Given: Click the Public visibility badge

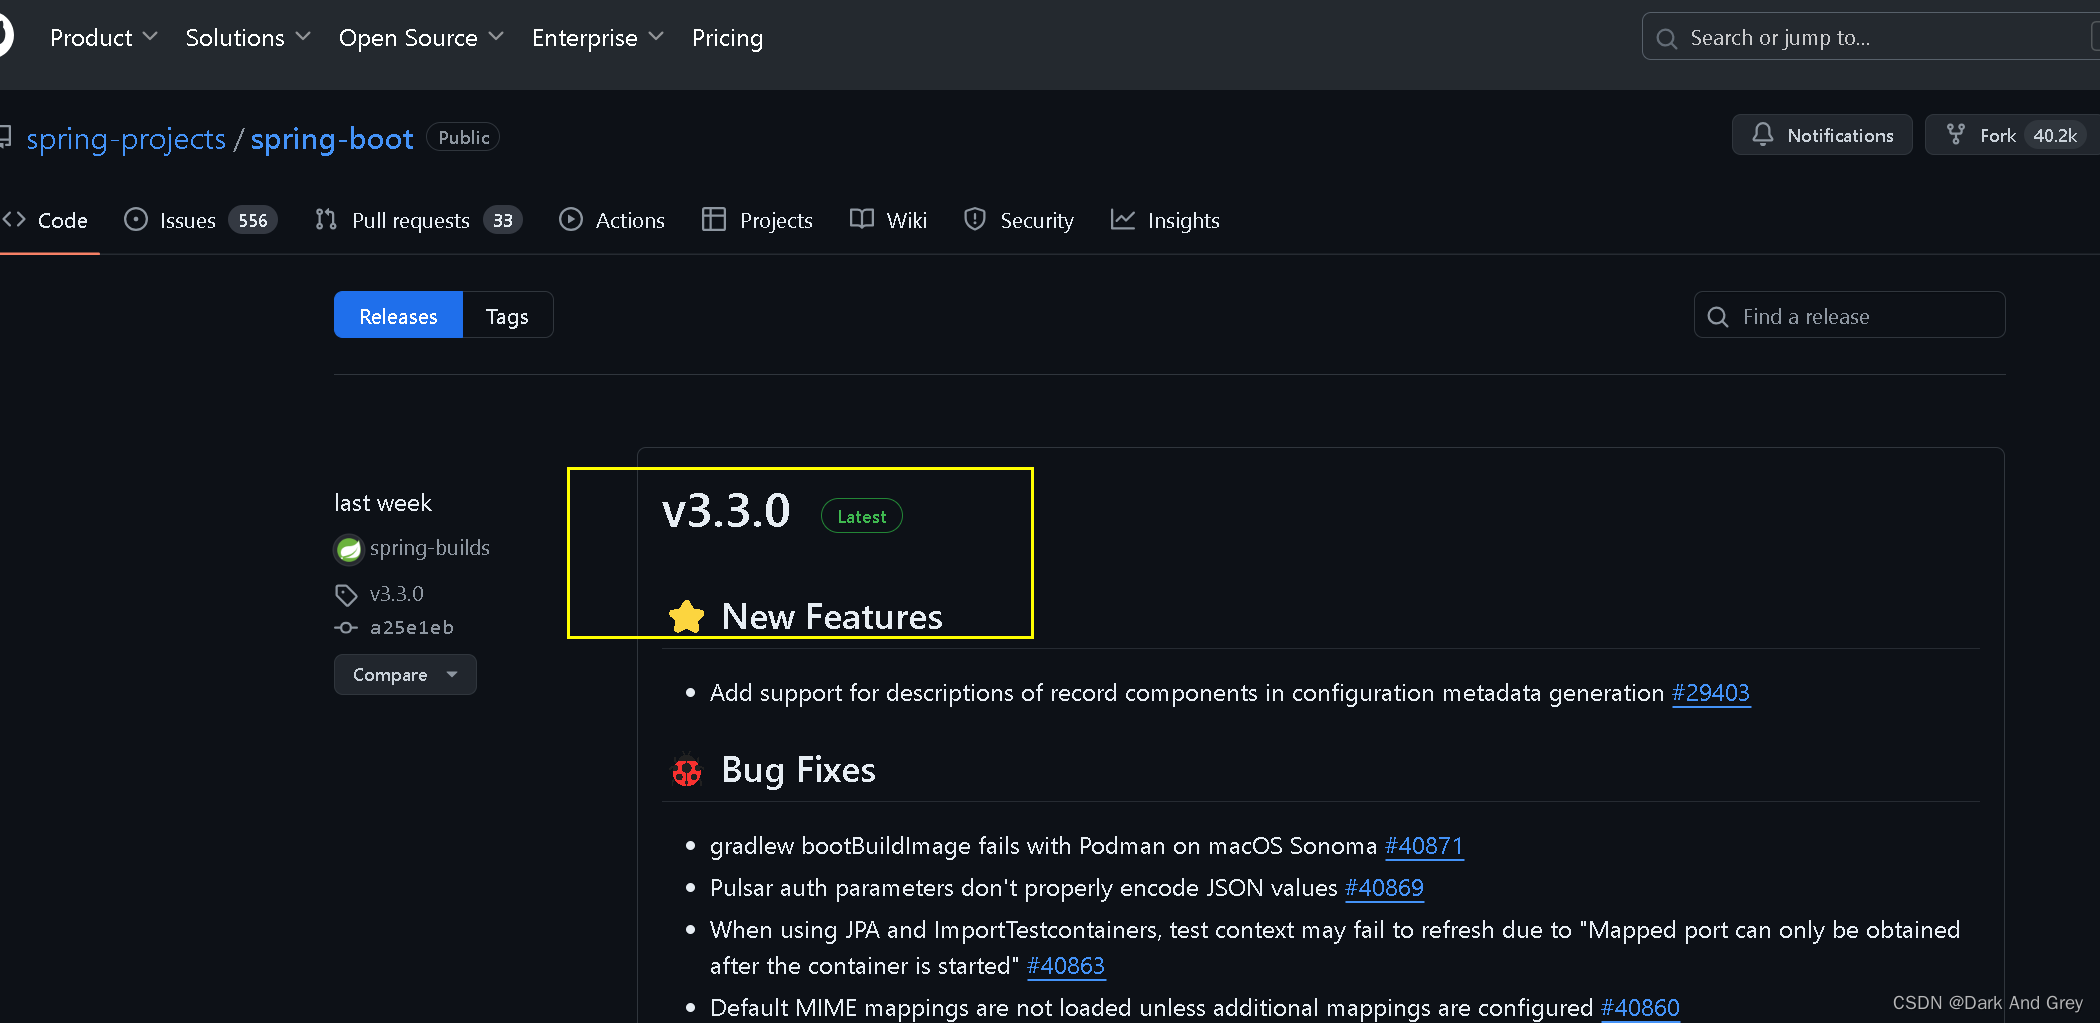Looking at the screenshot, I should 463,137.
